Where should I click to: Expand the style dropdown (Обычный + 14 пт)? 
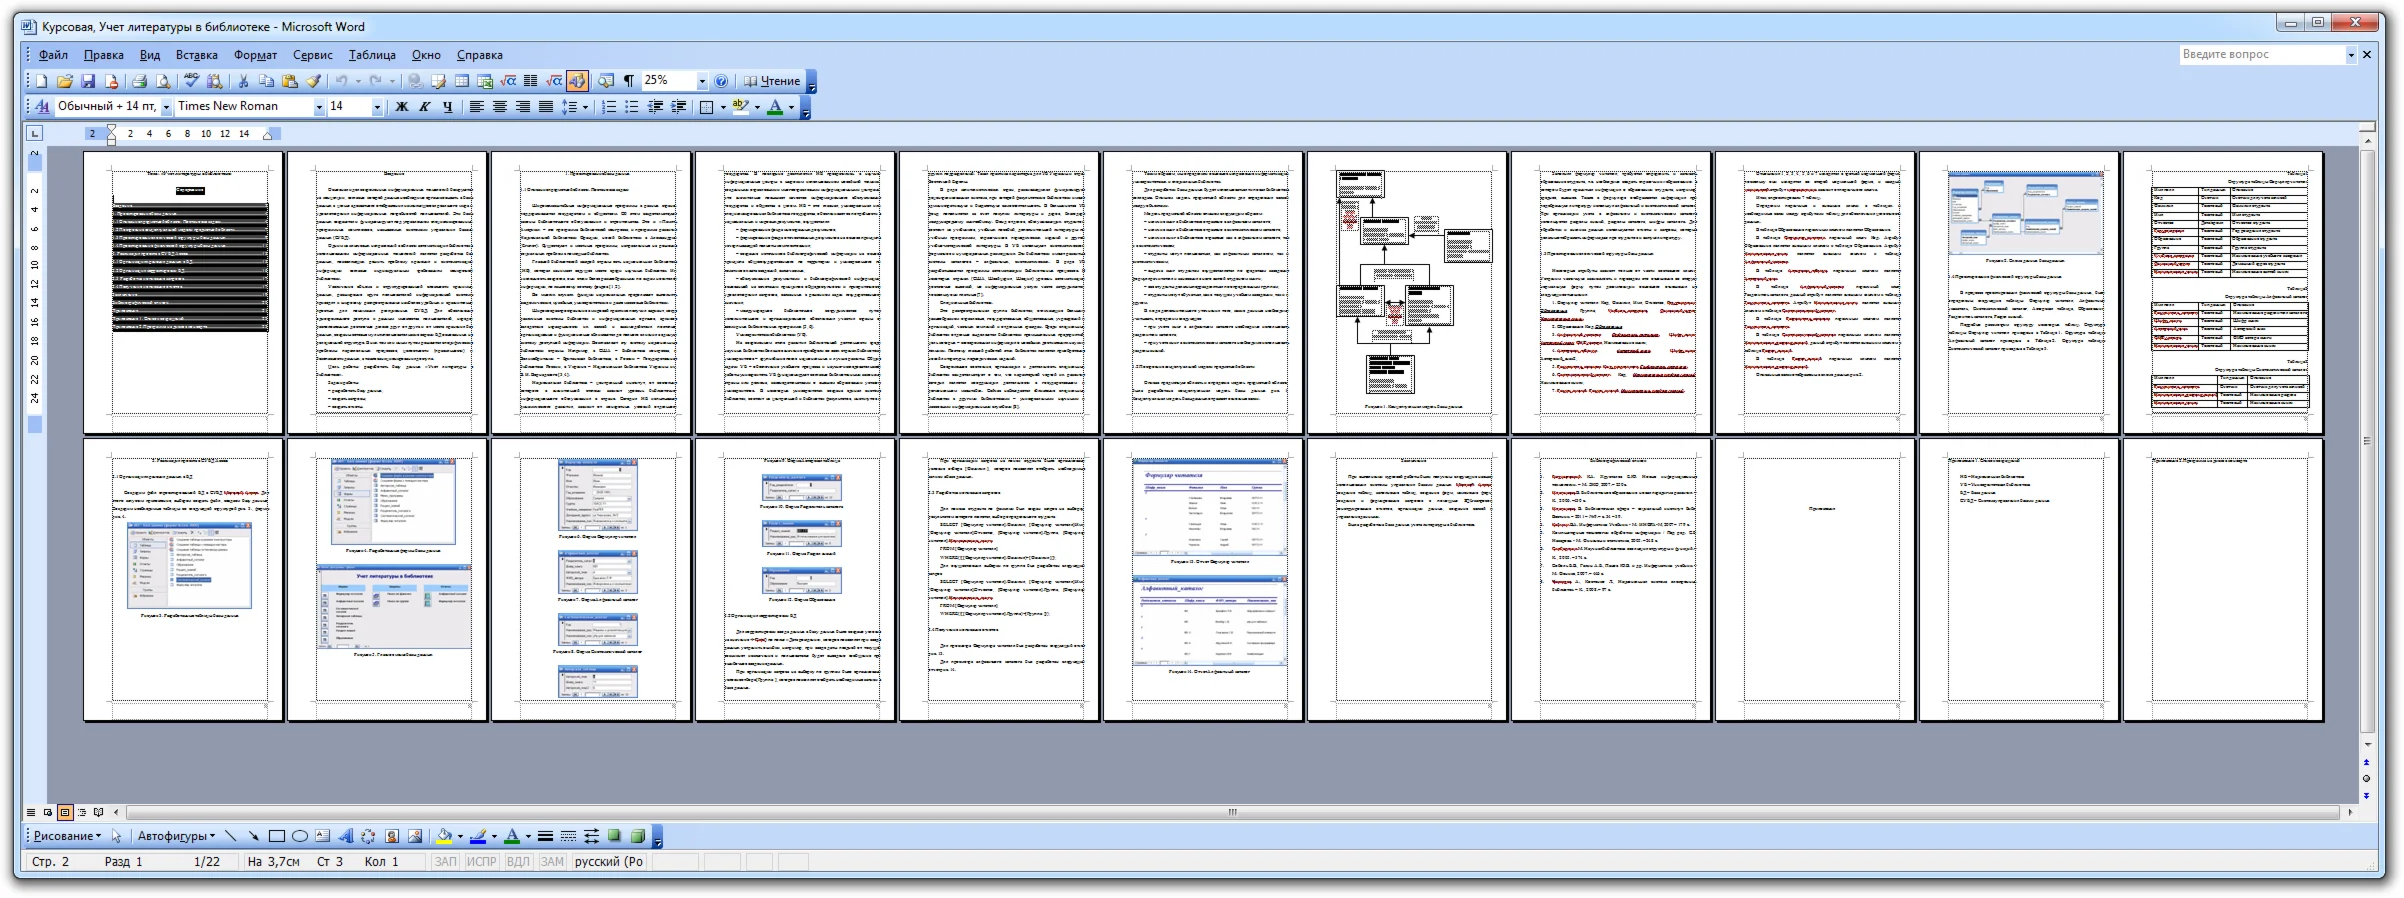[x=166, y=106]
